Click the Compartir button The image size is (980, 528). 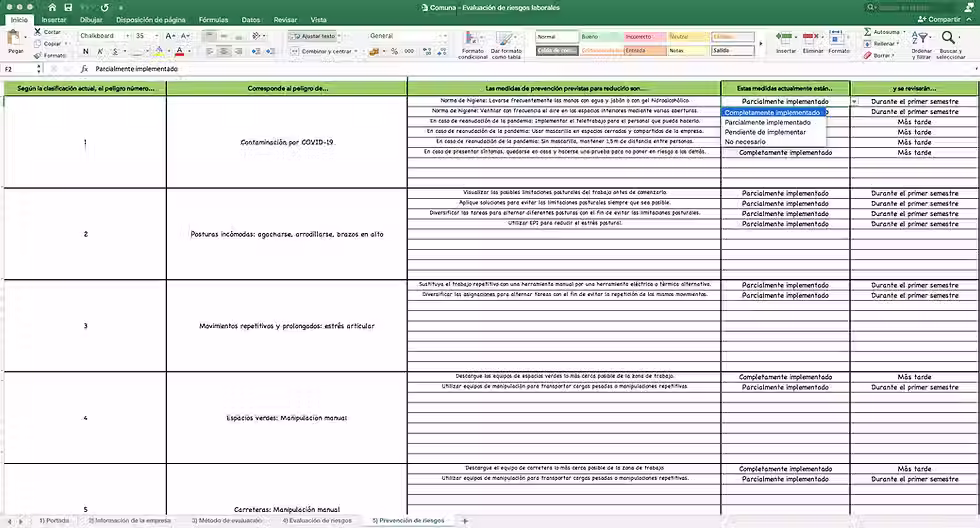[939, 19]
